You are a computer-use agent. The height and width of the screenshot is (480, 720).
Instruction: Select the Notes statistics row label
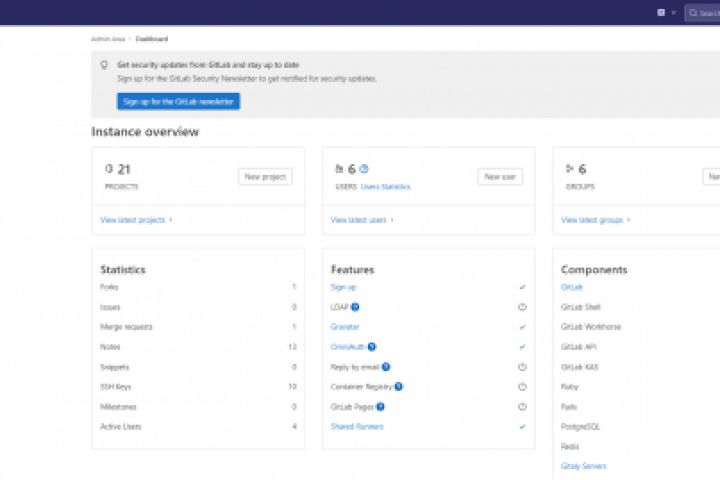coord(110,347)
